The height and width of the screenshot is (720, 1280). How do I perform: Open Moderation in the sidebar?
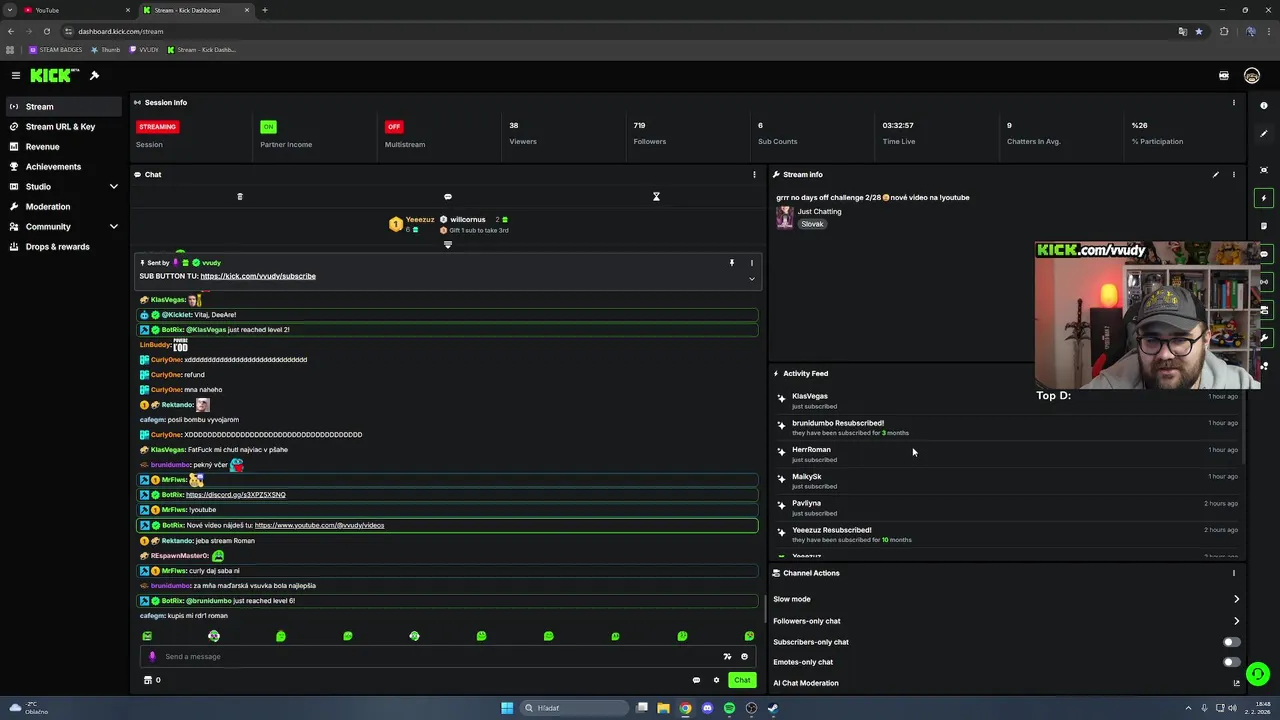[x=62, y=206]
